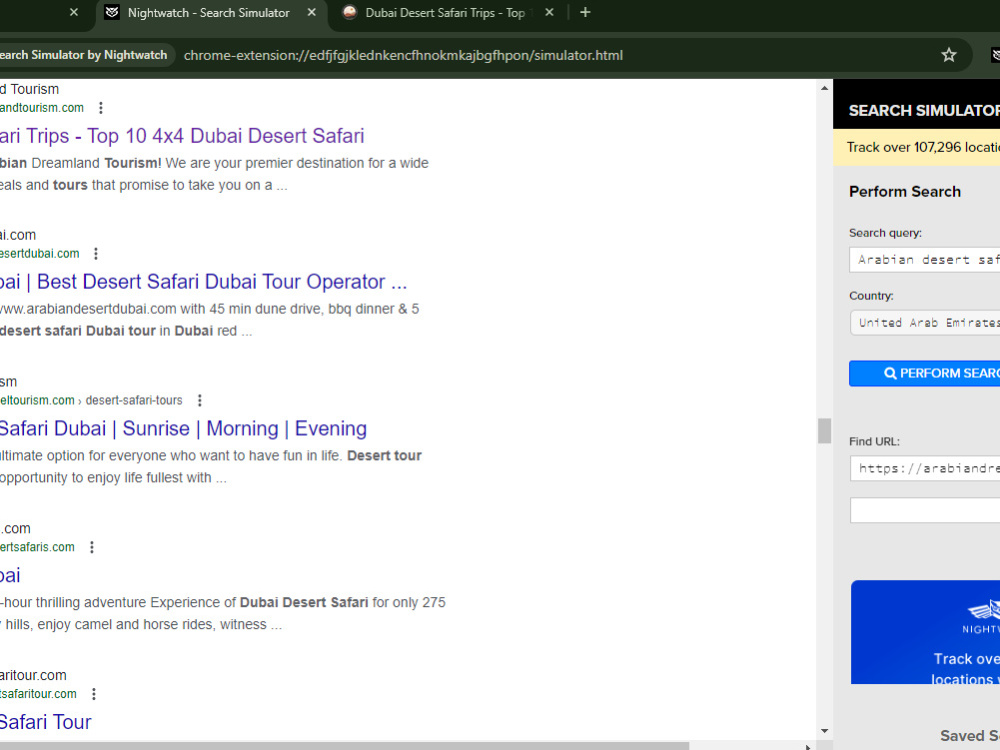The width and height of the screenshot is (1000, 750).
Task: Click the Search query input field
Action: [925, 260]
